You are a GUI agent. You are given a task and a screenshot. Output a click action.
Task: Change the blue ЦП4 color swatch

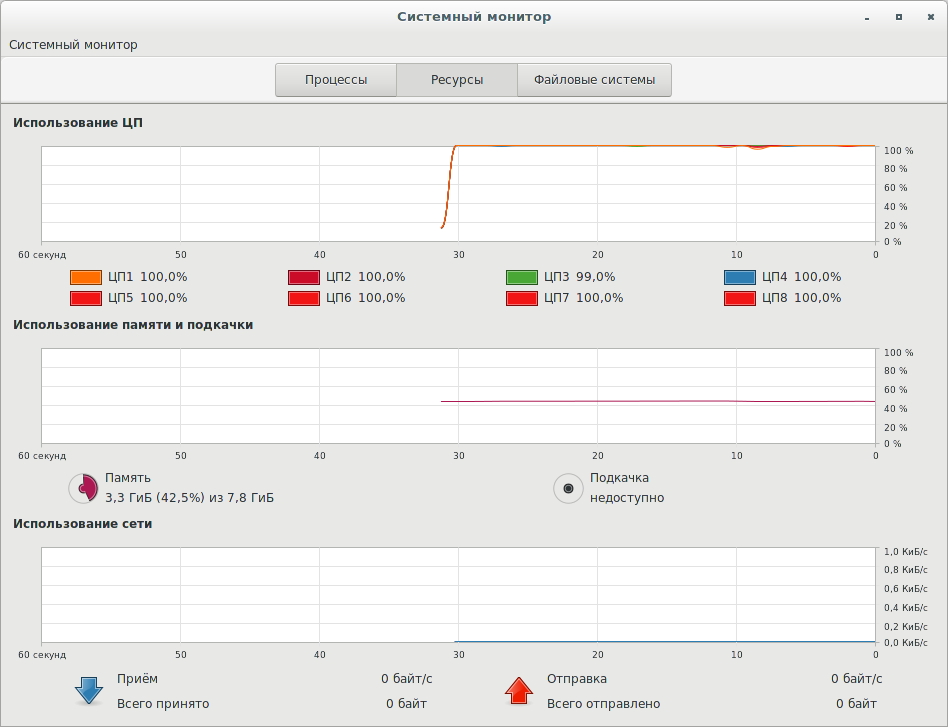click(740, 277)
